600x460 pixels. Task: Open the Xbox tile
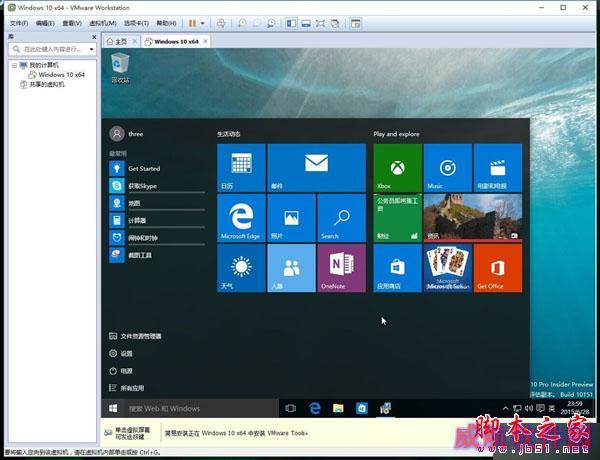coord(398,168)
